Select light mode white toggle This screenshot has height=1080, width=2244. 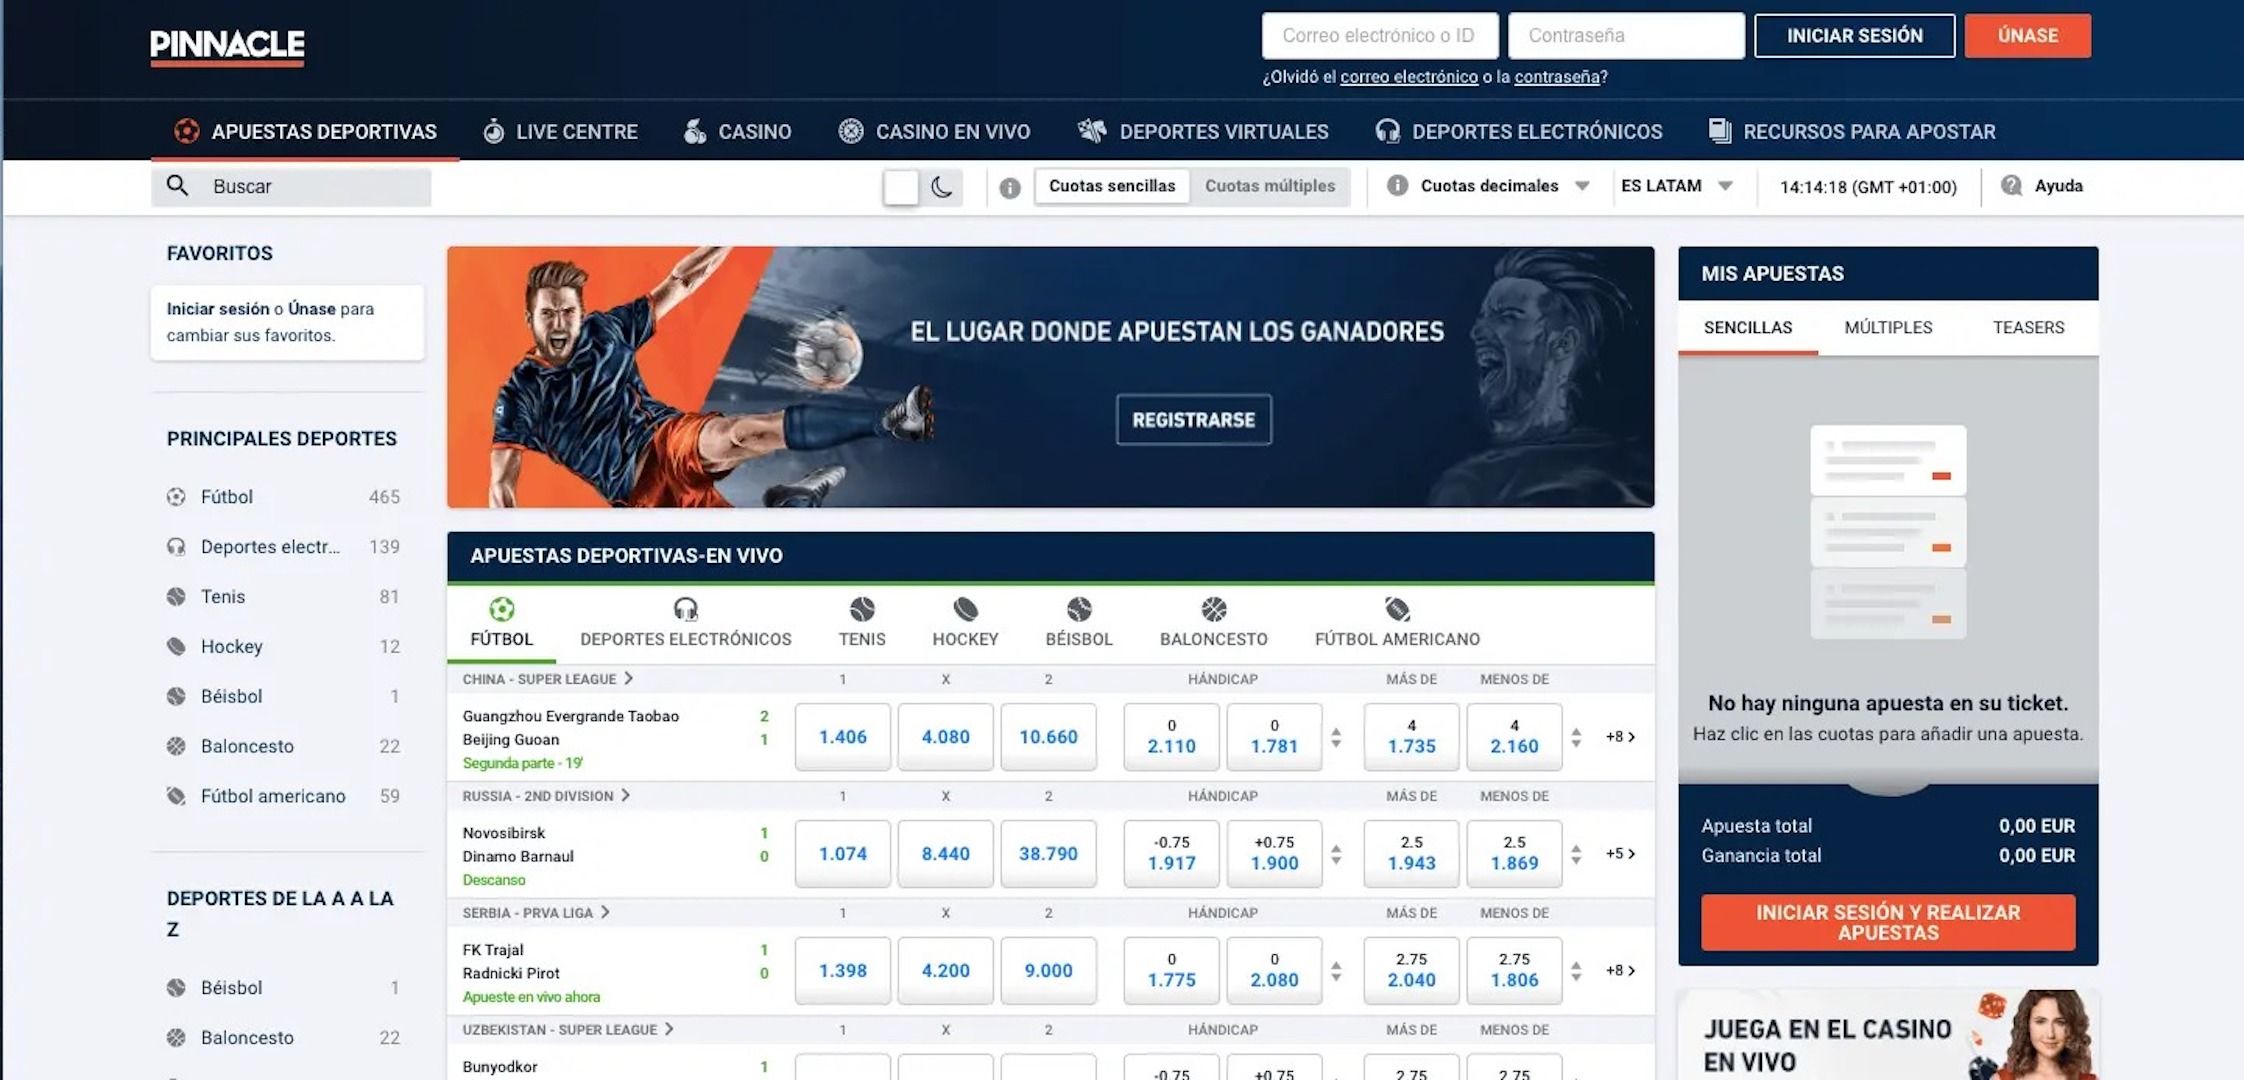point(901,187)
